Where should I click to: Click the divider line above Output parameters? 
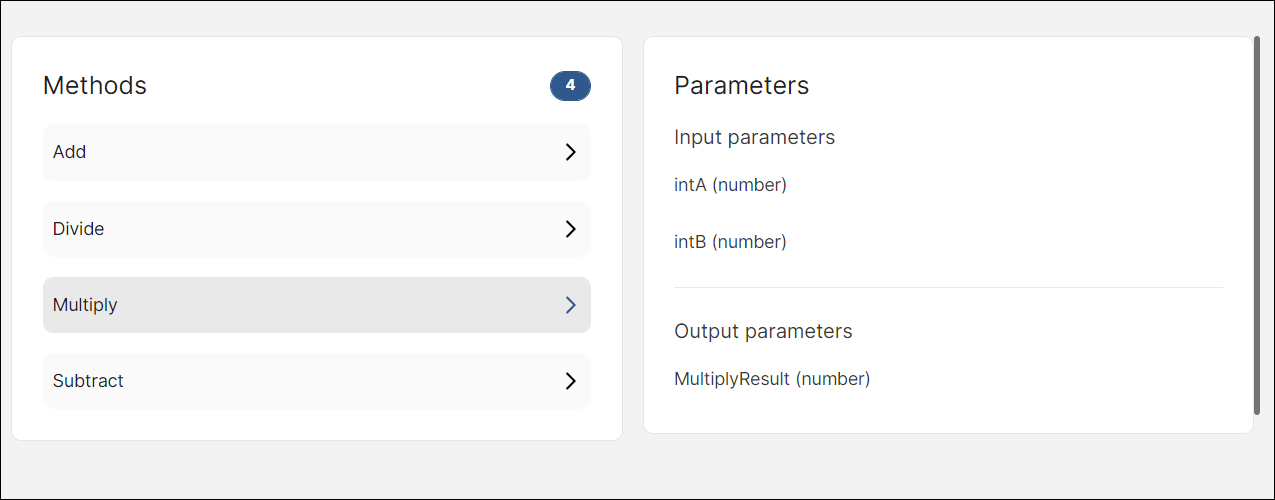(x=948, y=288)
